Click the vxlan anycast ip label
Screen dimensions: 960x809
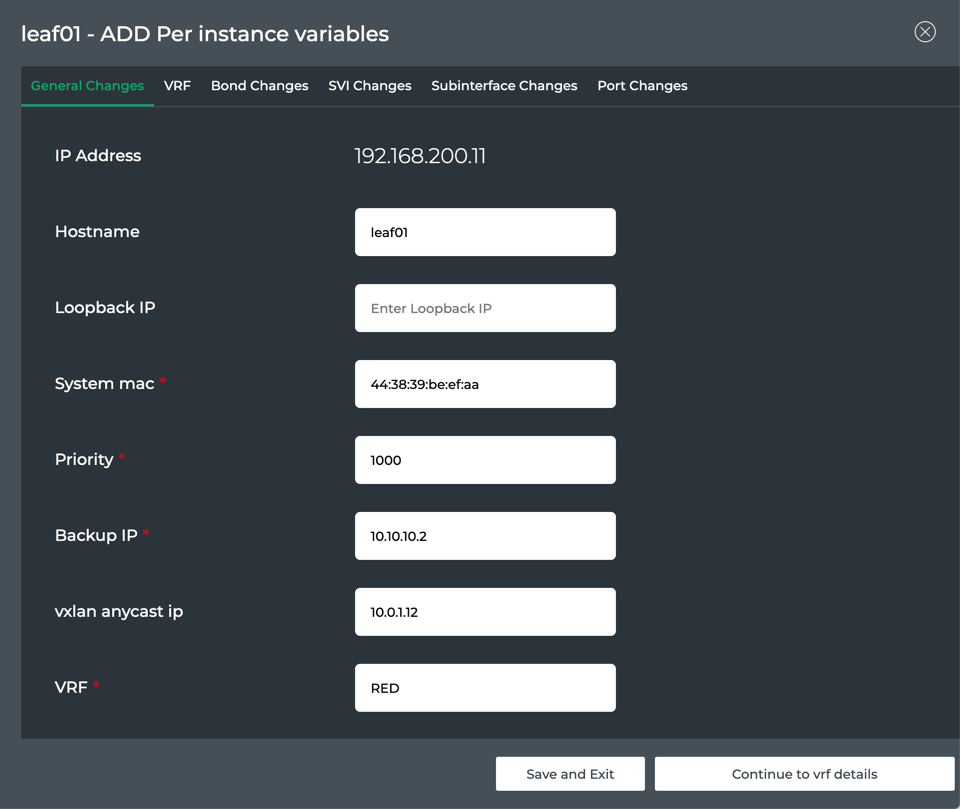click(x=119, y=612)
